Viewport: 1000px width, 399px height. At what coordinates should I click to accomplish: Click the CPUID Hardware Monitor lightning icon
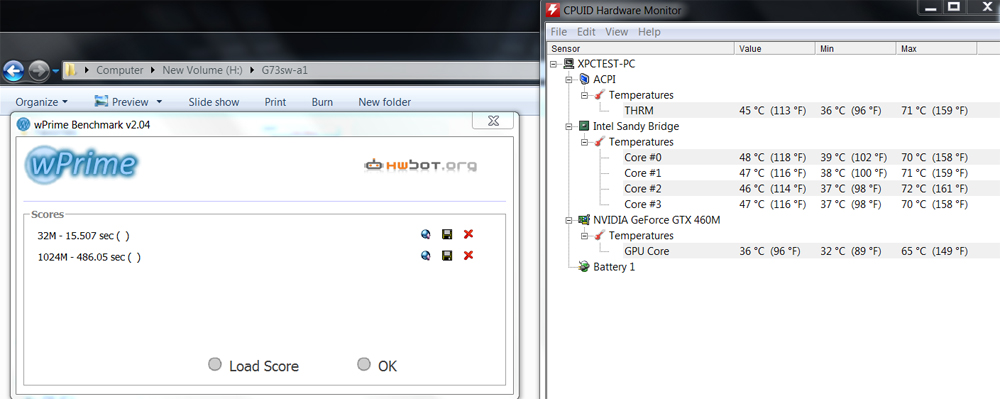[552, 10]
